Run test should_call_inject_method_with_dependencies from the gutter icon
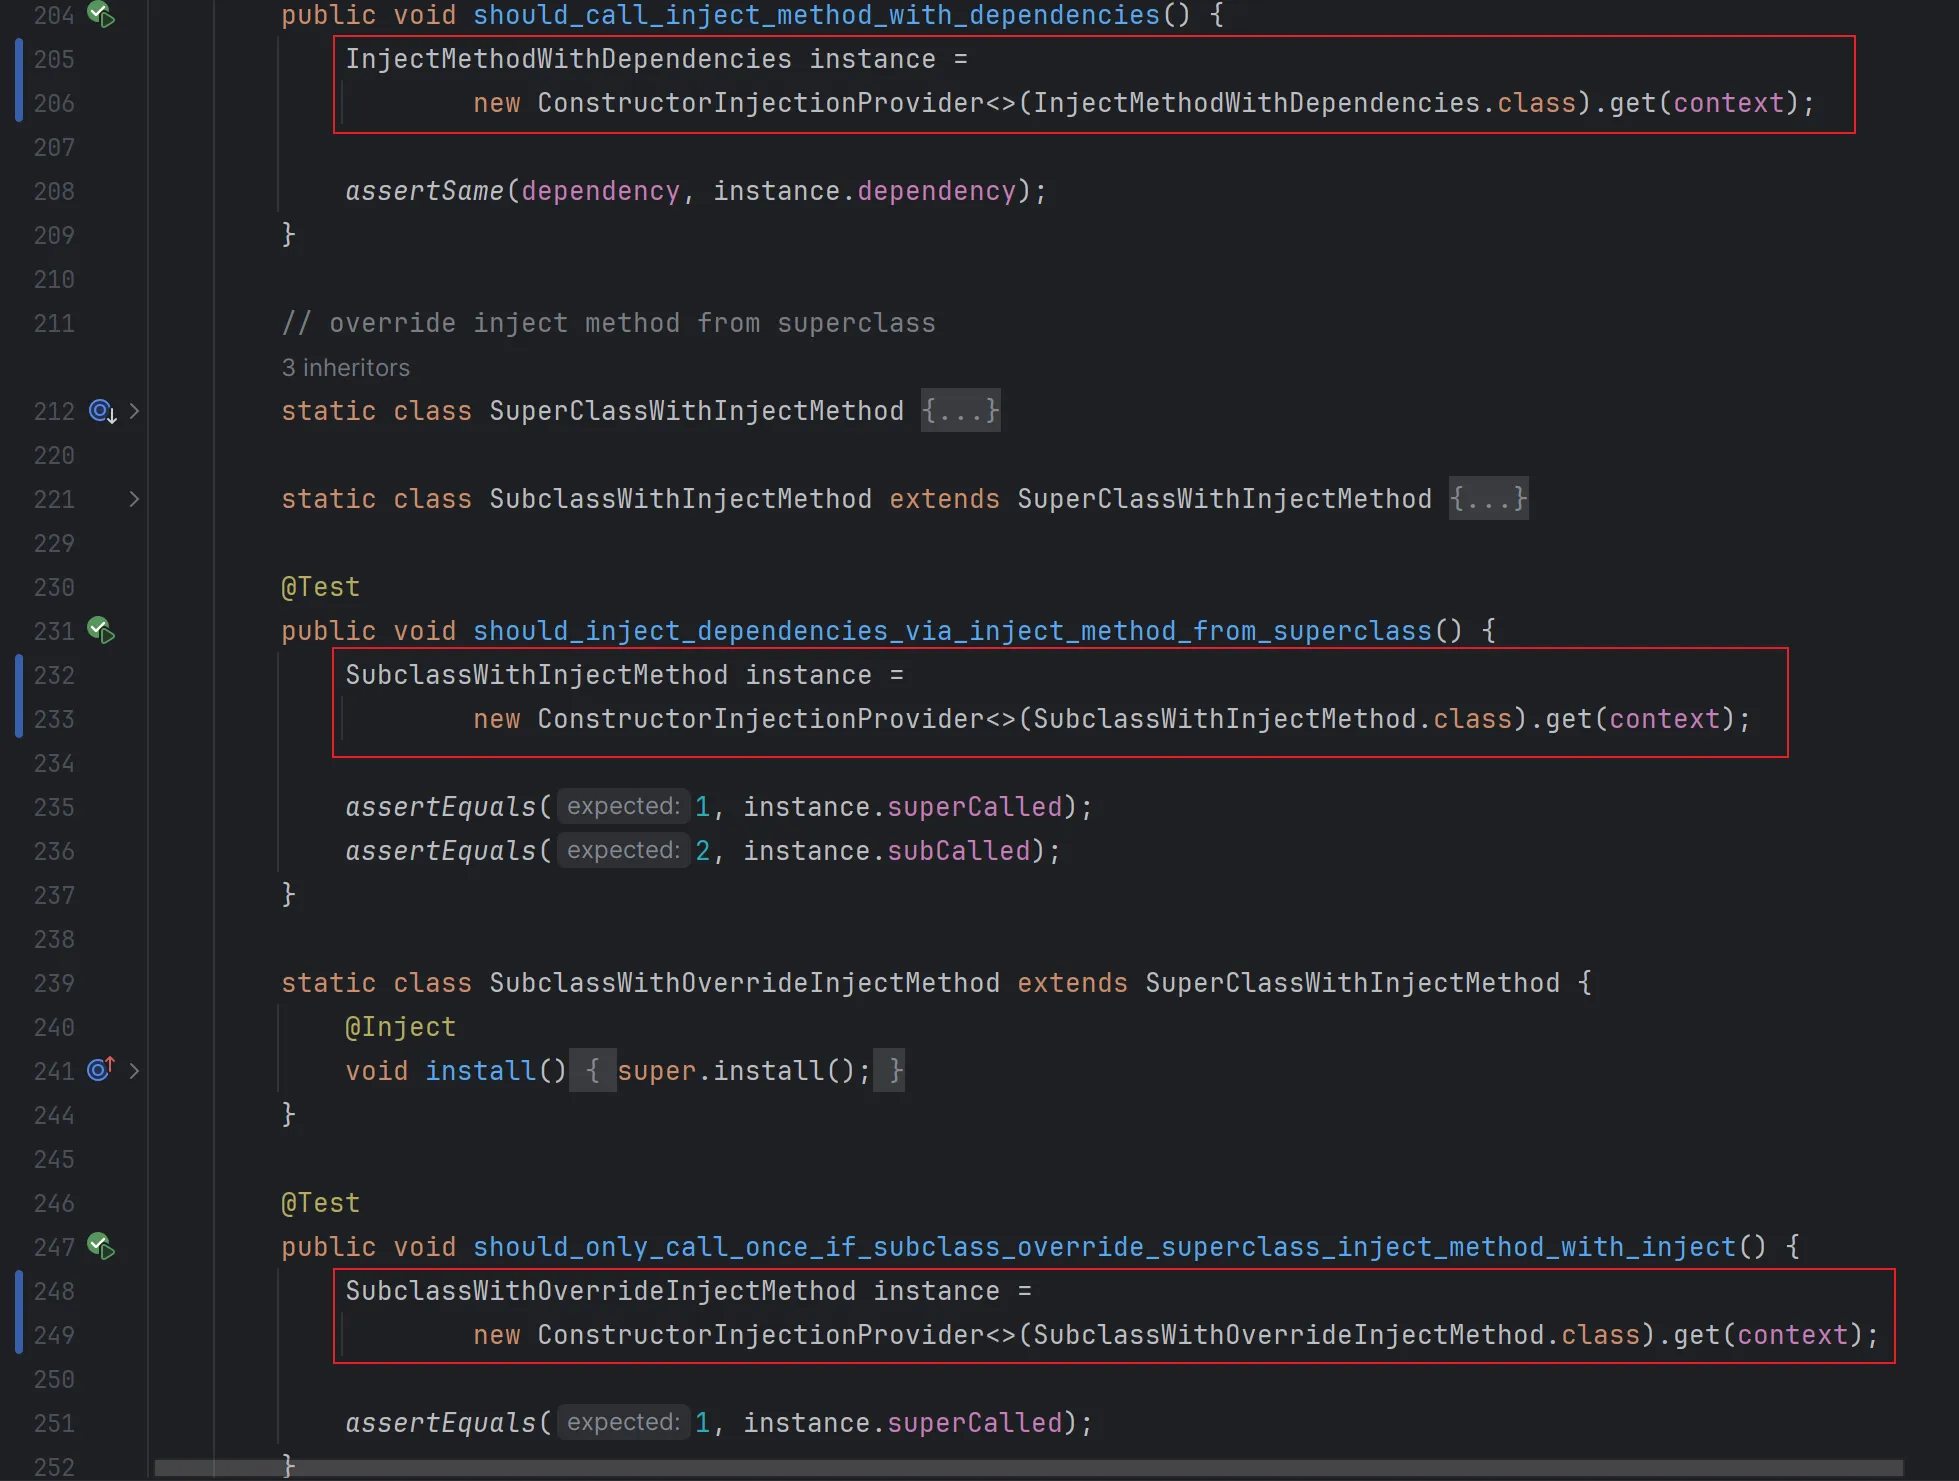Screen dimensions: 1959x1481 (101, 14)
